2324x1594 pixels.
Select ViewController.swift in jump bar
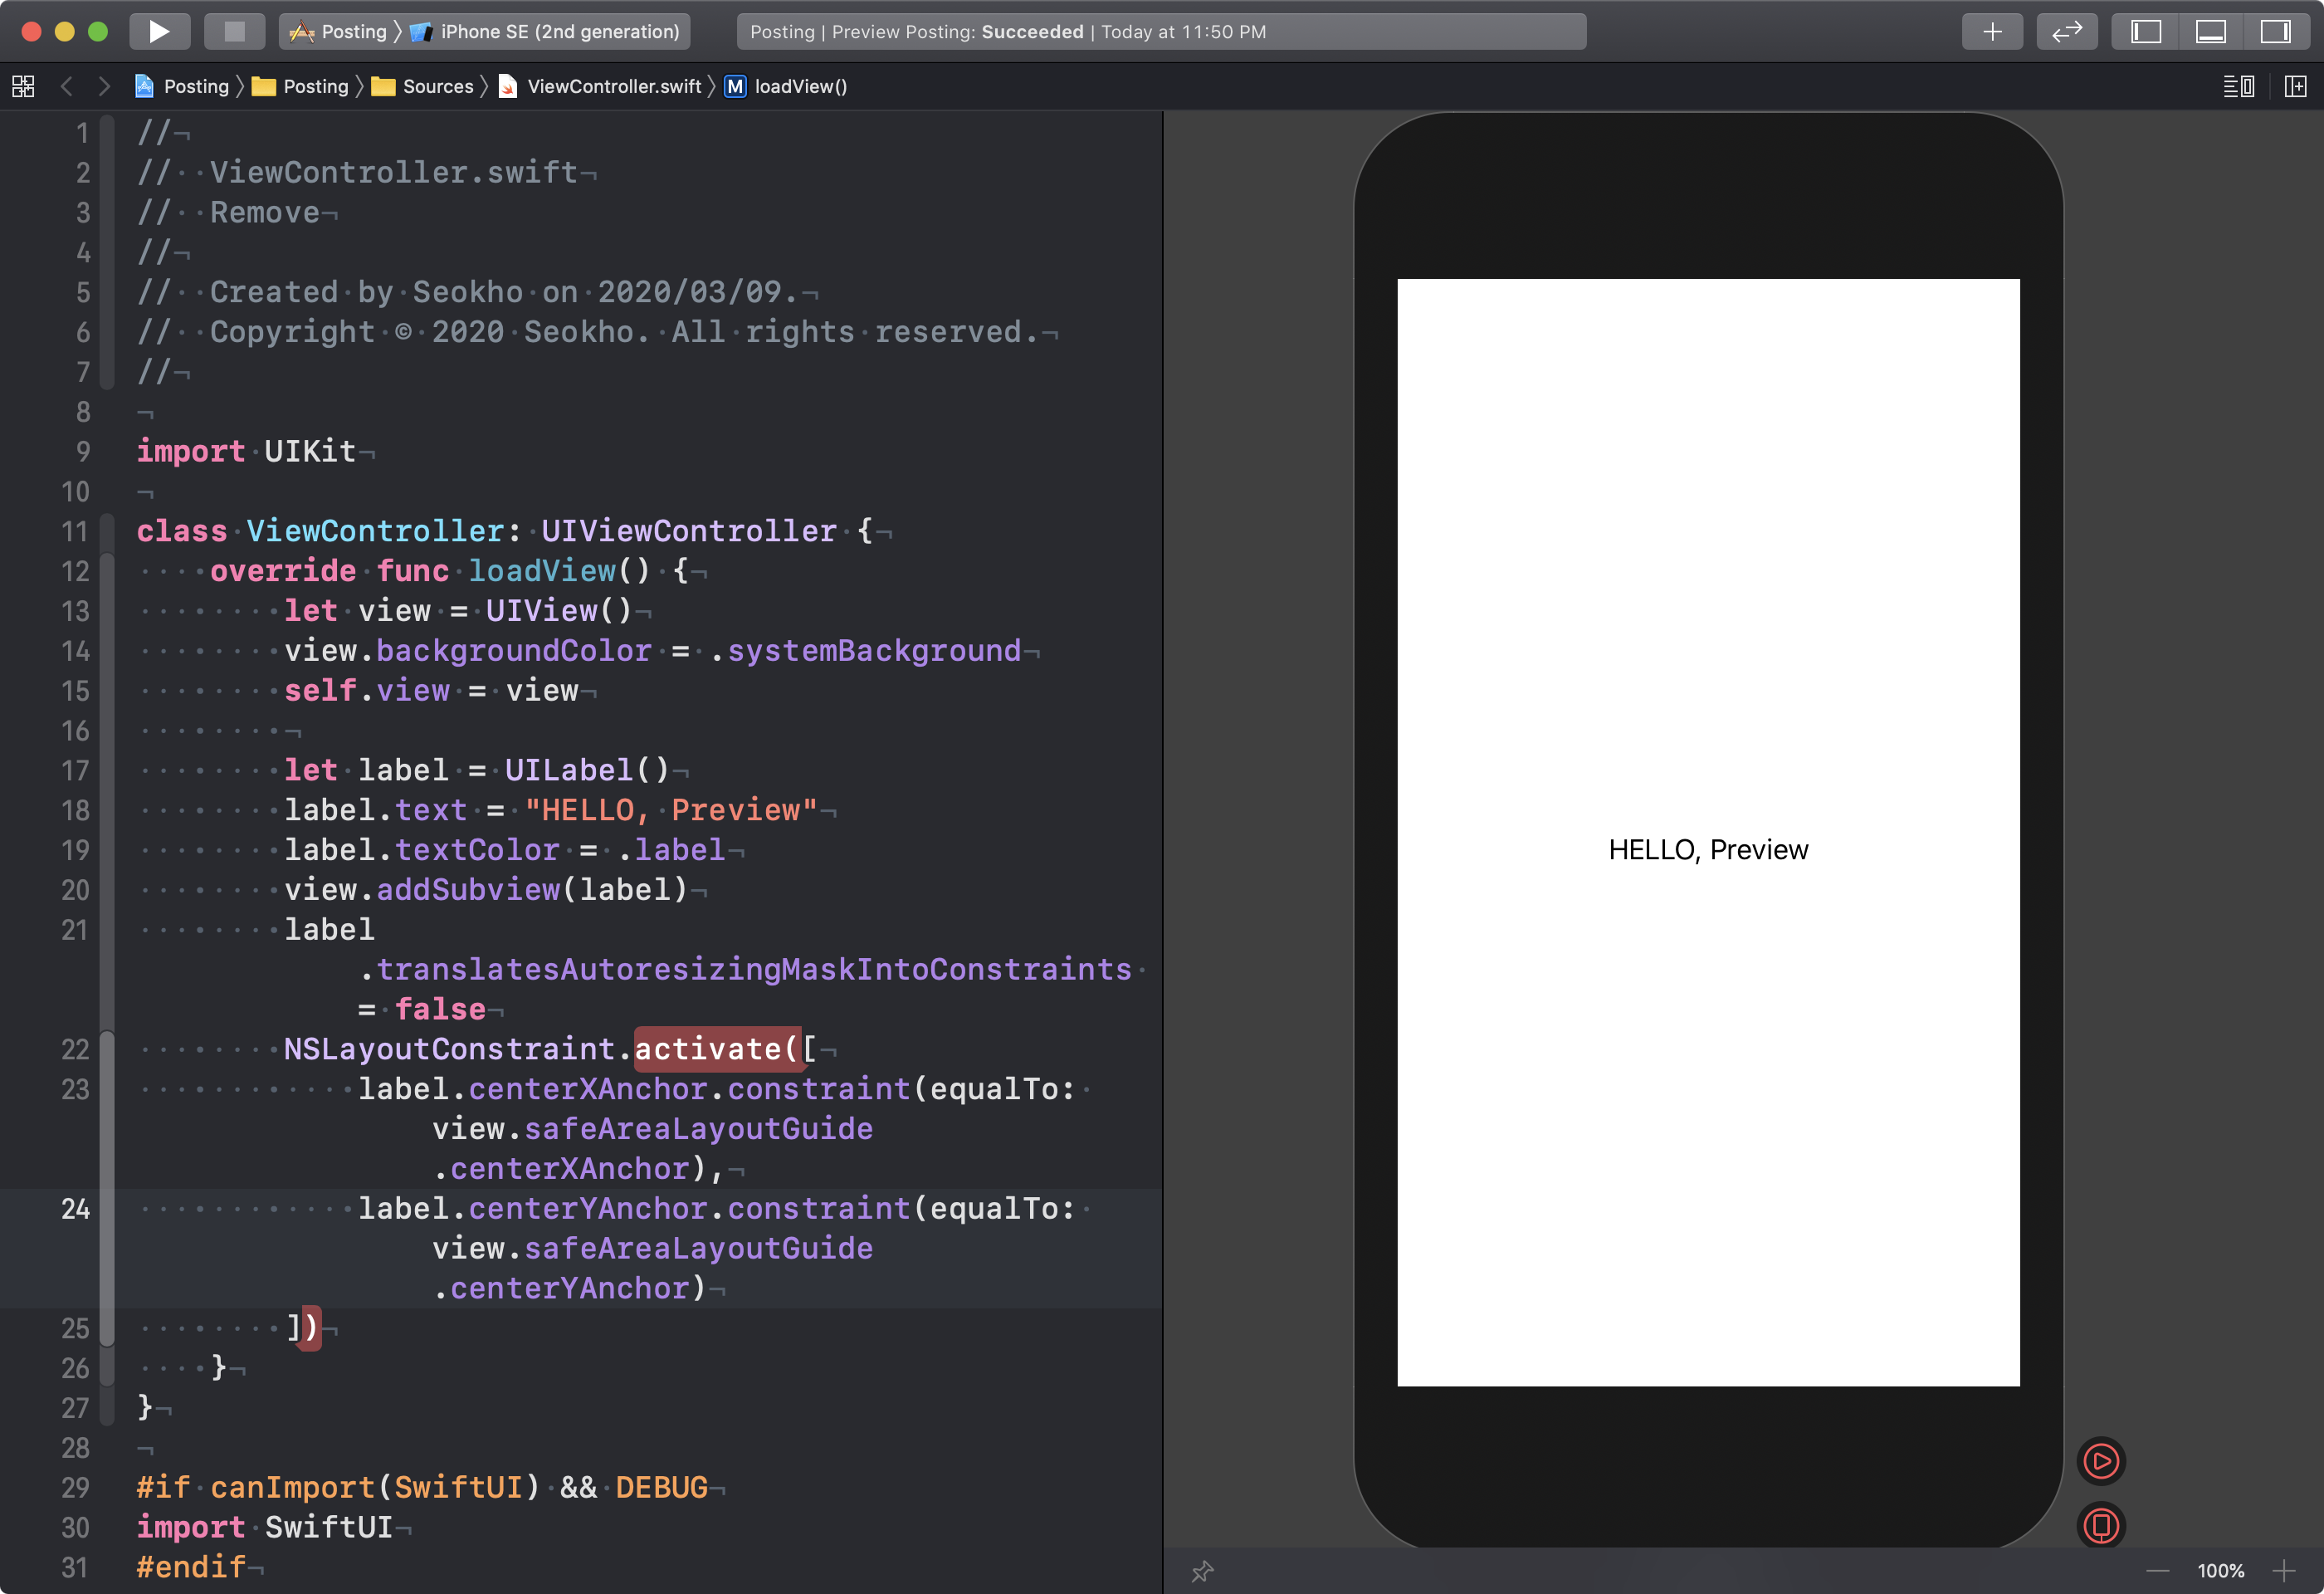613,86
